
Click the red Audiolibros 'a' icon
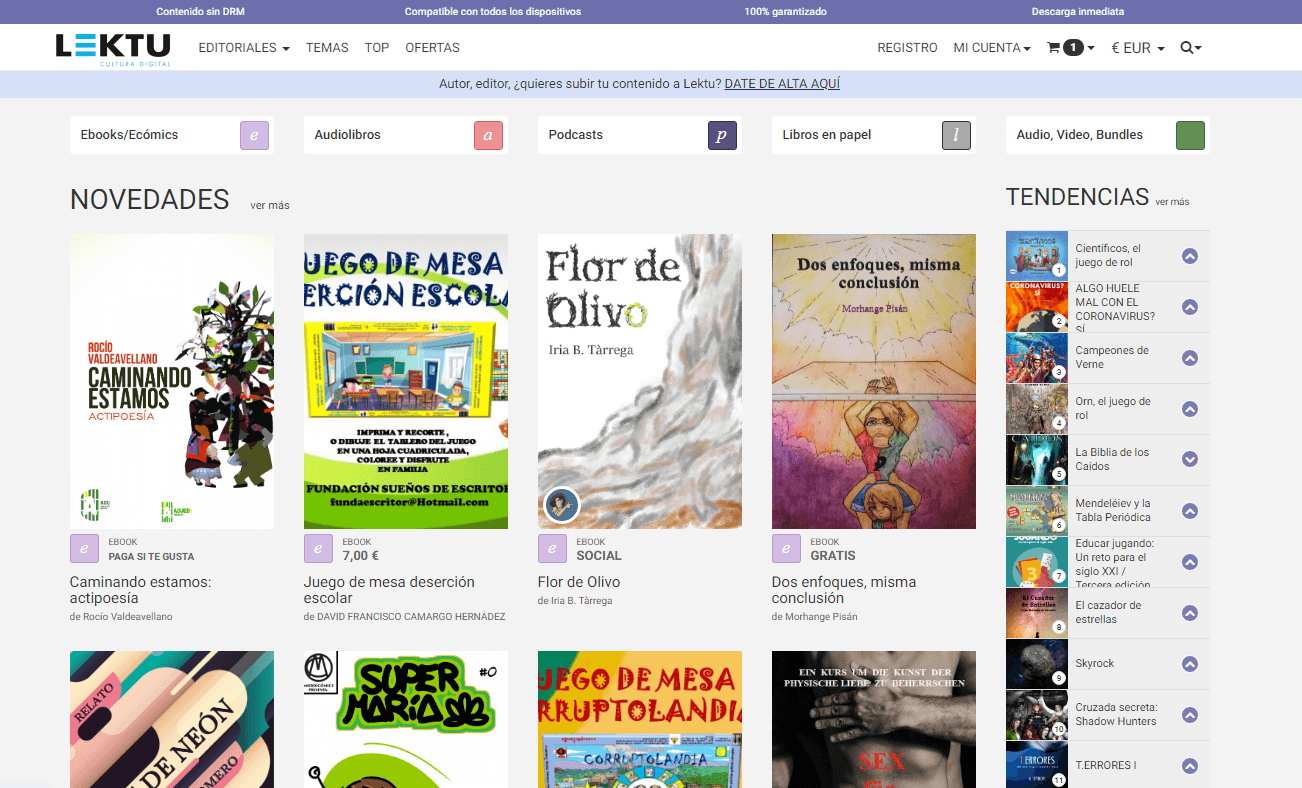tap(488, 135)
